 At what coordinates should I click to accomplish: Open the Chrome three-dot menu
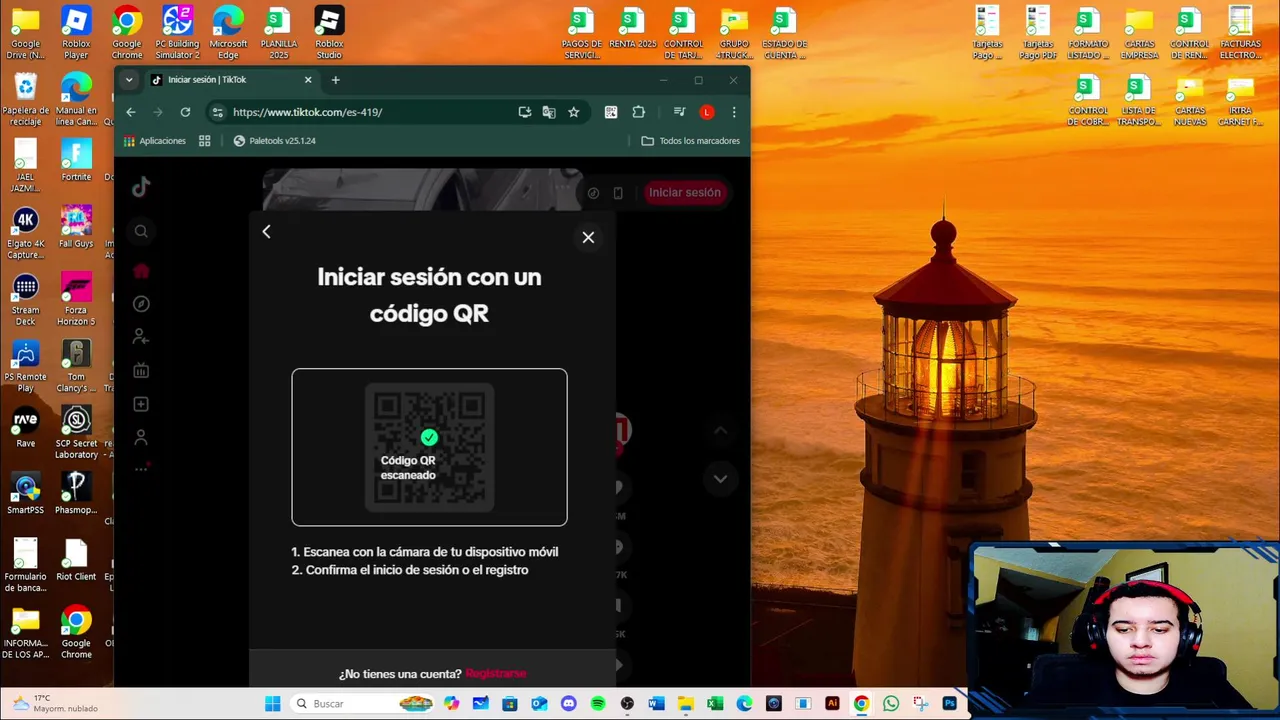(734, 112)
